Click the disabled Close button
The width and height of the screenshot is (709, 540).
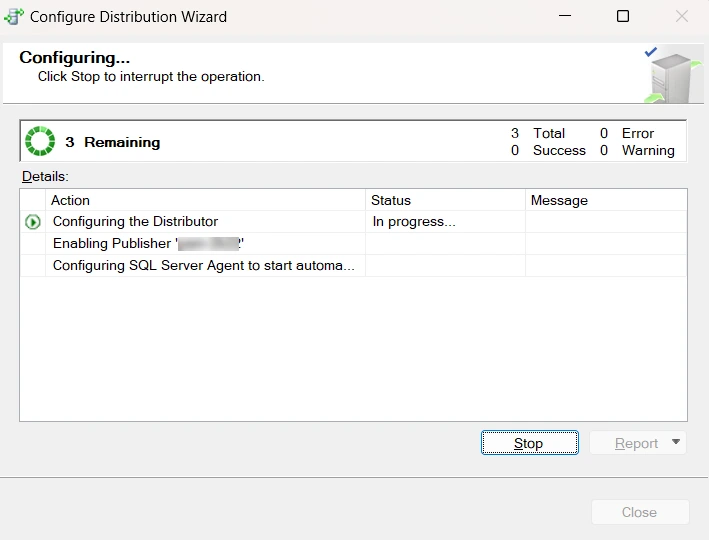pyautogui.click(x=640, y=512)
